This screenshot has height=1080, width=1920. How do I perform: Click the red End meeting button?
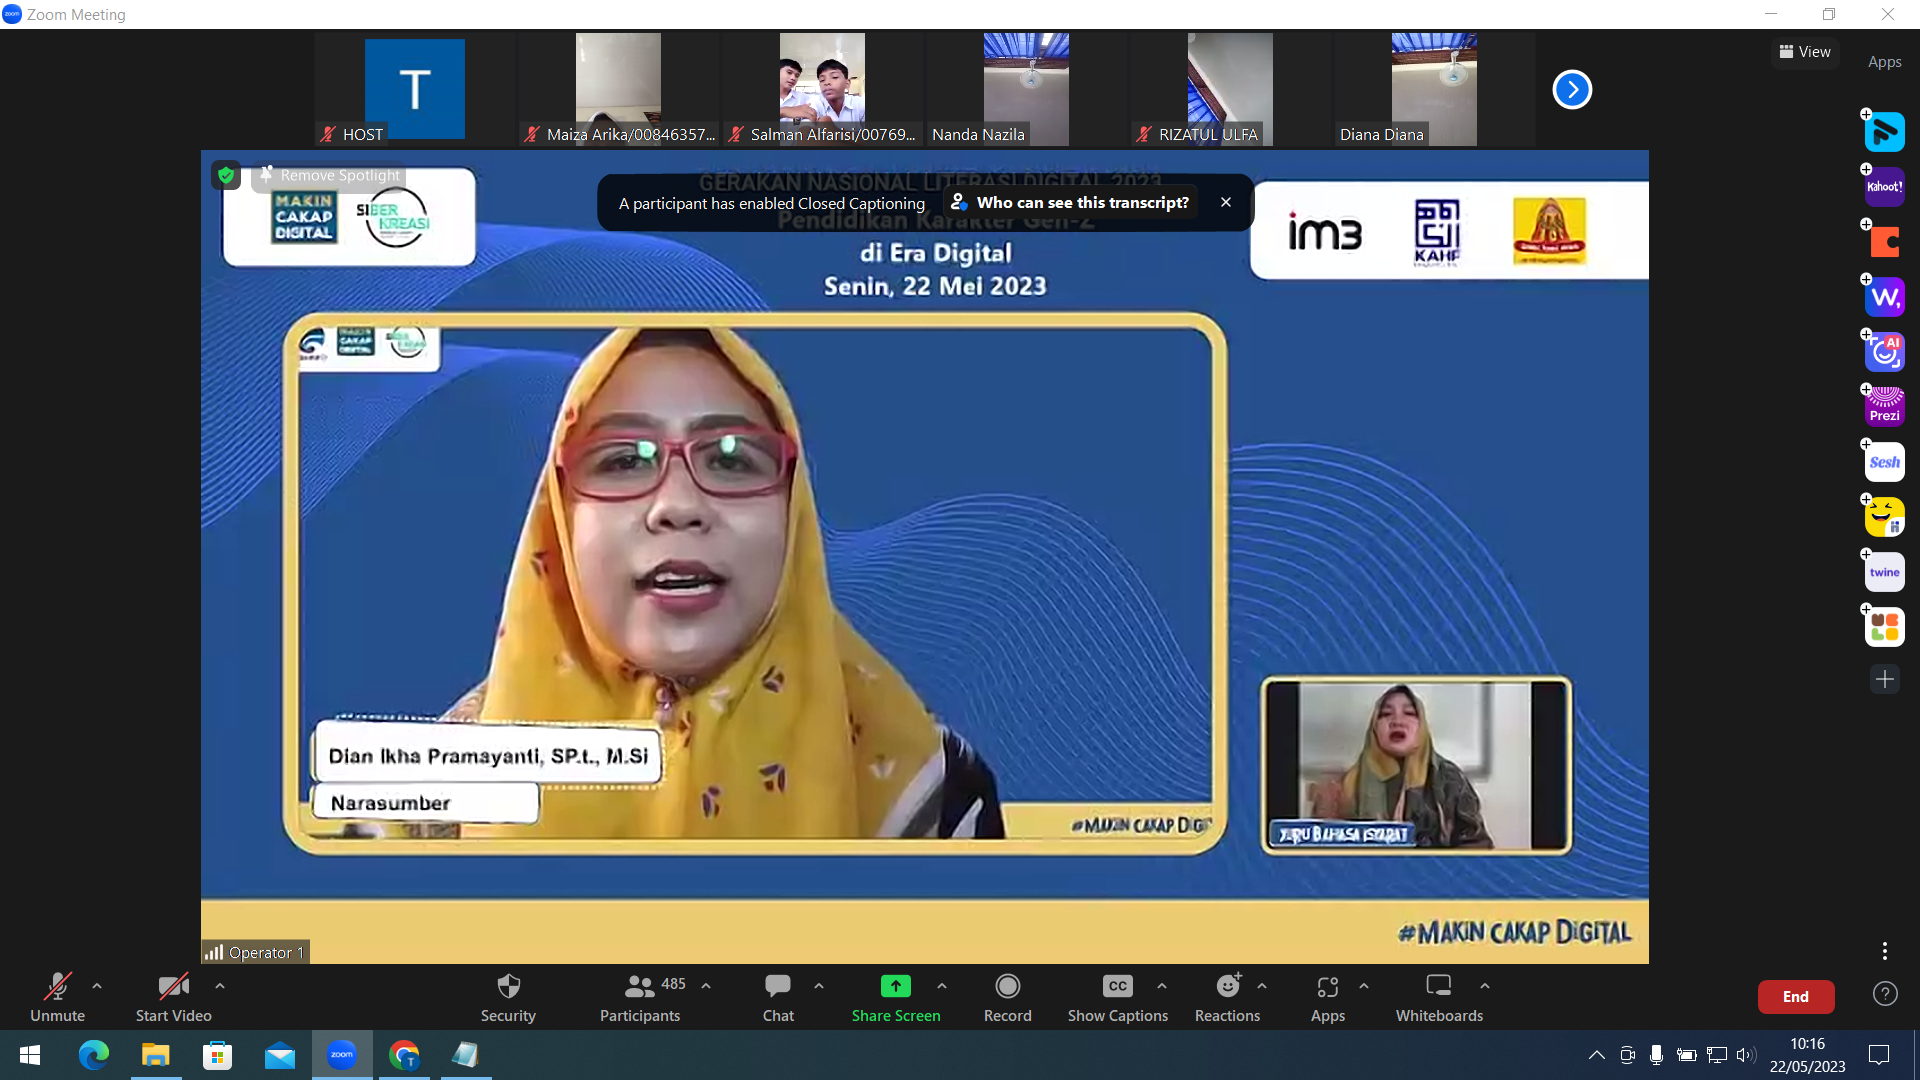pyautogui.click(x=1796, y=997)
